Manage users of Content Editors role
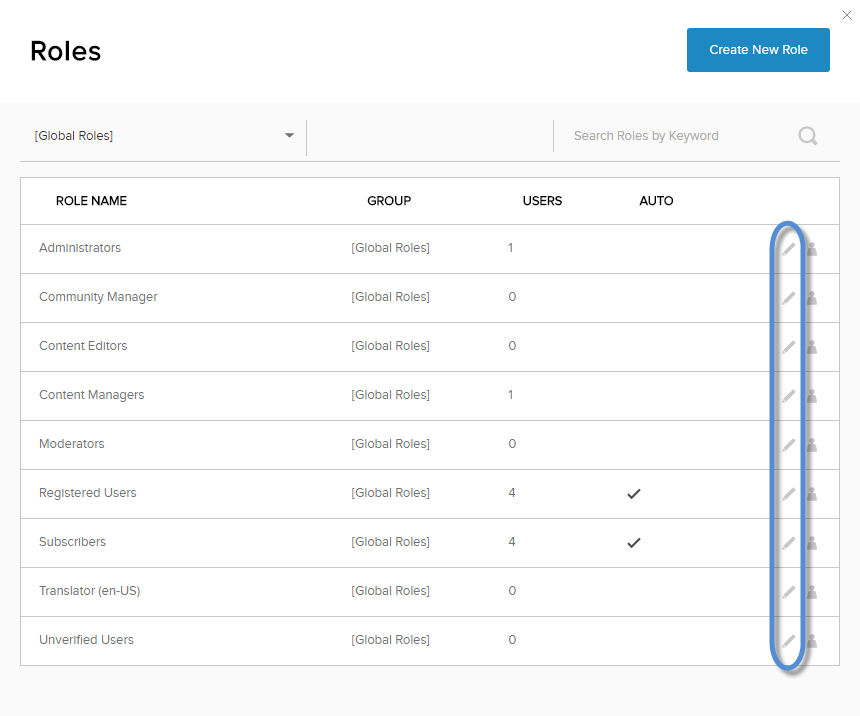 pyautogui.click(x=812, y=347)
